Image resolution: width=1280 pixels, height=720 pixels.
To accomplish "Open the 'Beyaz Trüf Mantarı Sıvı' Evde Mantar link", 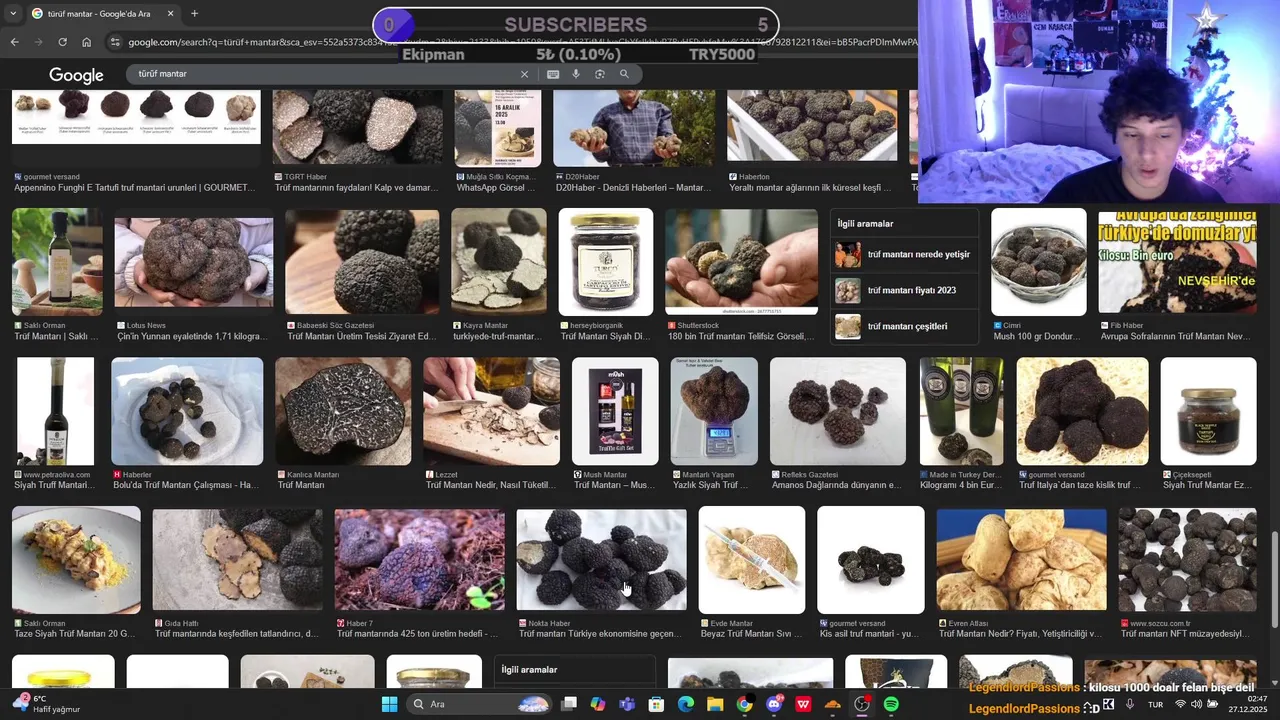I will click(x=752, y=634).
